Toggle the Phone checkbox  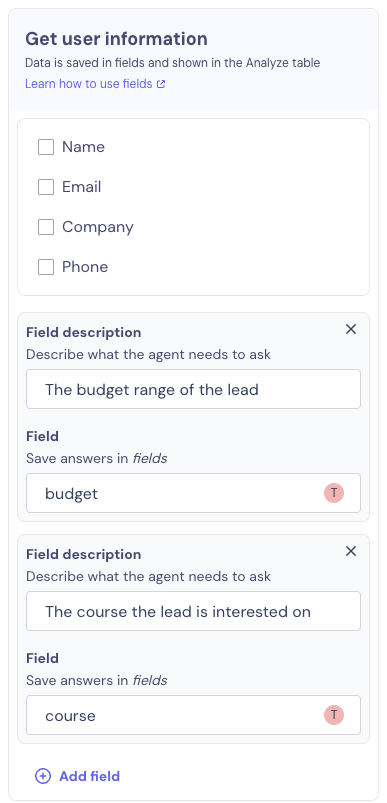46,267
